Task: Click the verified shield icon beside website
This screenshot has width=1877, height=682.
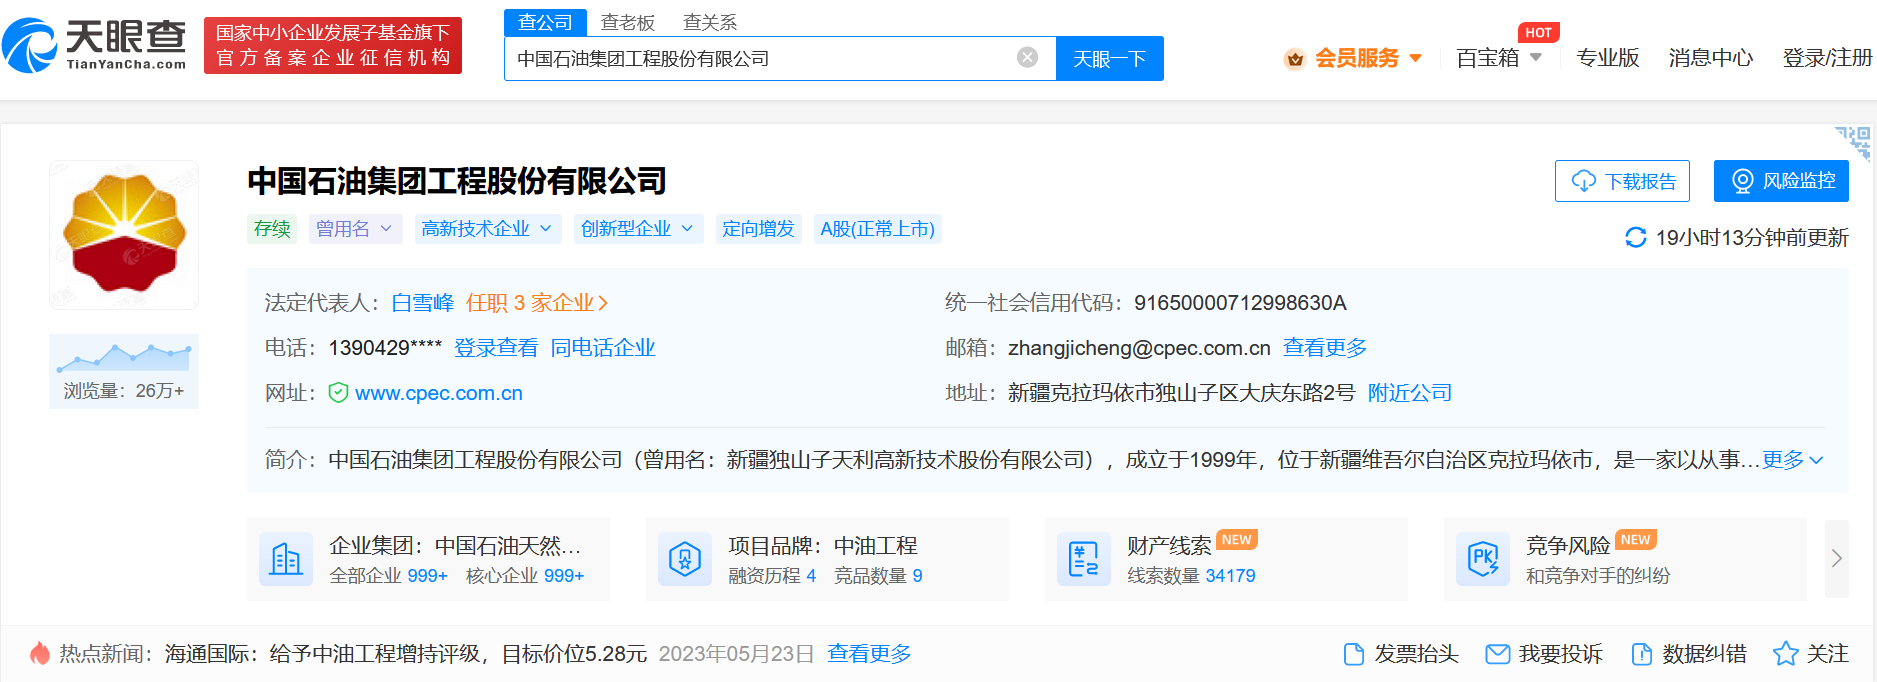Action: pos(339,393)
